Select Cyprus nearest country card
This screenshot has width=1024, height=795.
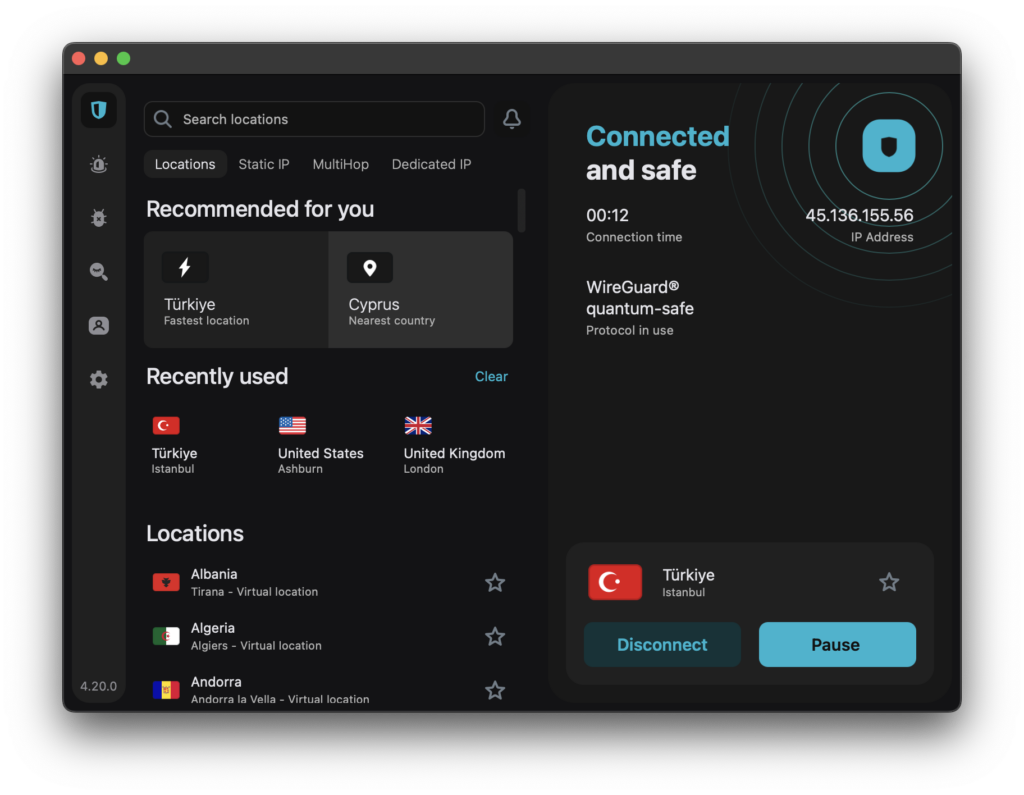(x=421, y=289)
